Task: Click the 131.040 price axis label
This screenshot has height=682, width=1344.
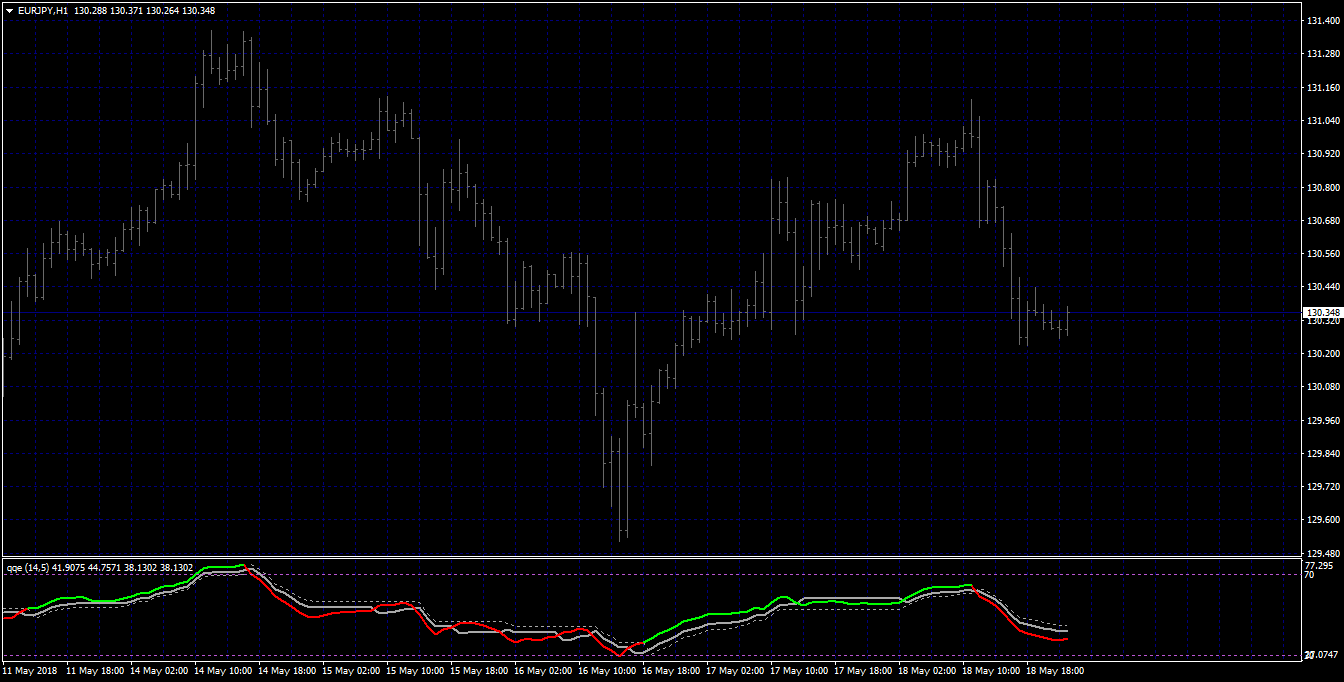Action: click(x=1322, y=121)
